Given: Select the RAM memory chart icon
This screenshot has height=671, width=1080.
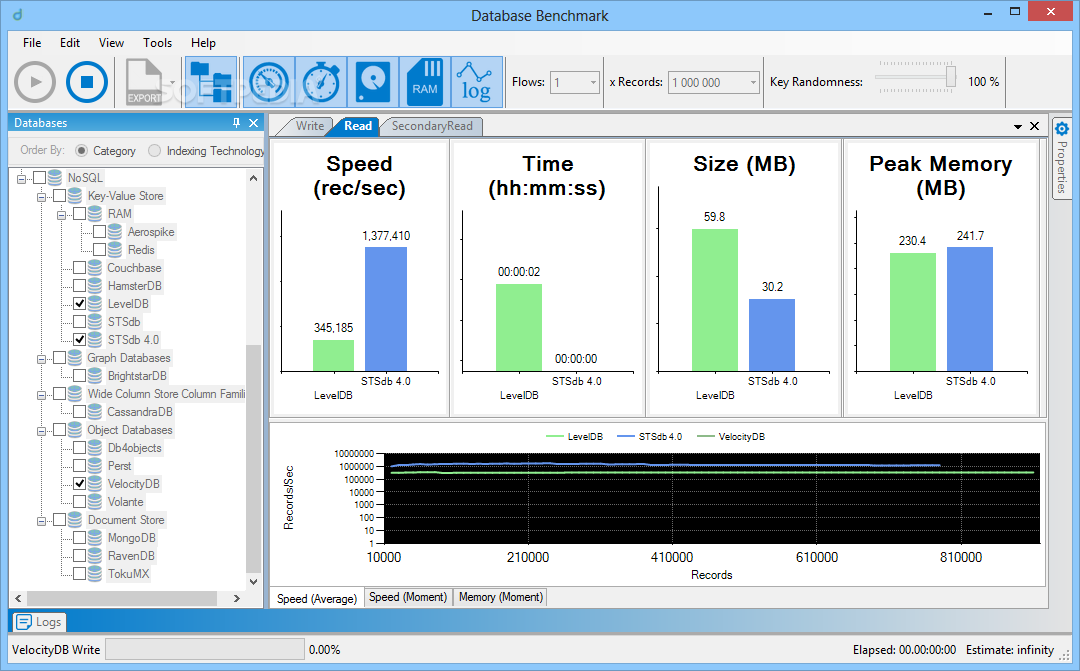Looking at the screenshot, I should coord(425,82).
